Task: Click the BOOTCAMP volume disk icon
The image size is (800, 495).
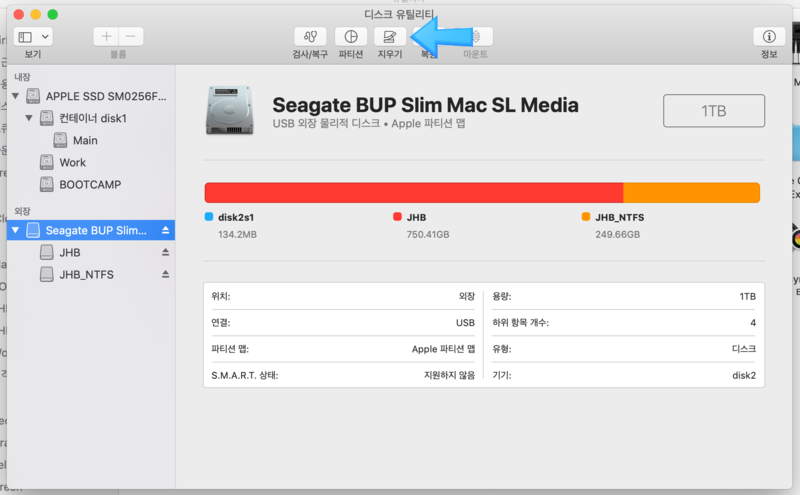Action: (47, 184)
